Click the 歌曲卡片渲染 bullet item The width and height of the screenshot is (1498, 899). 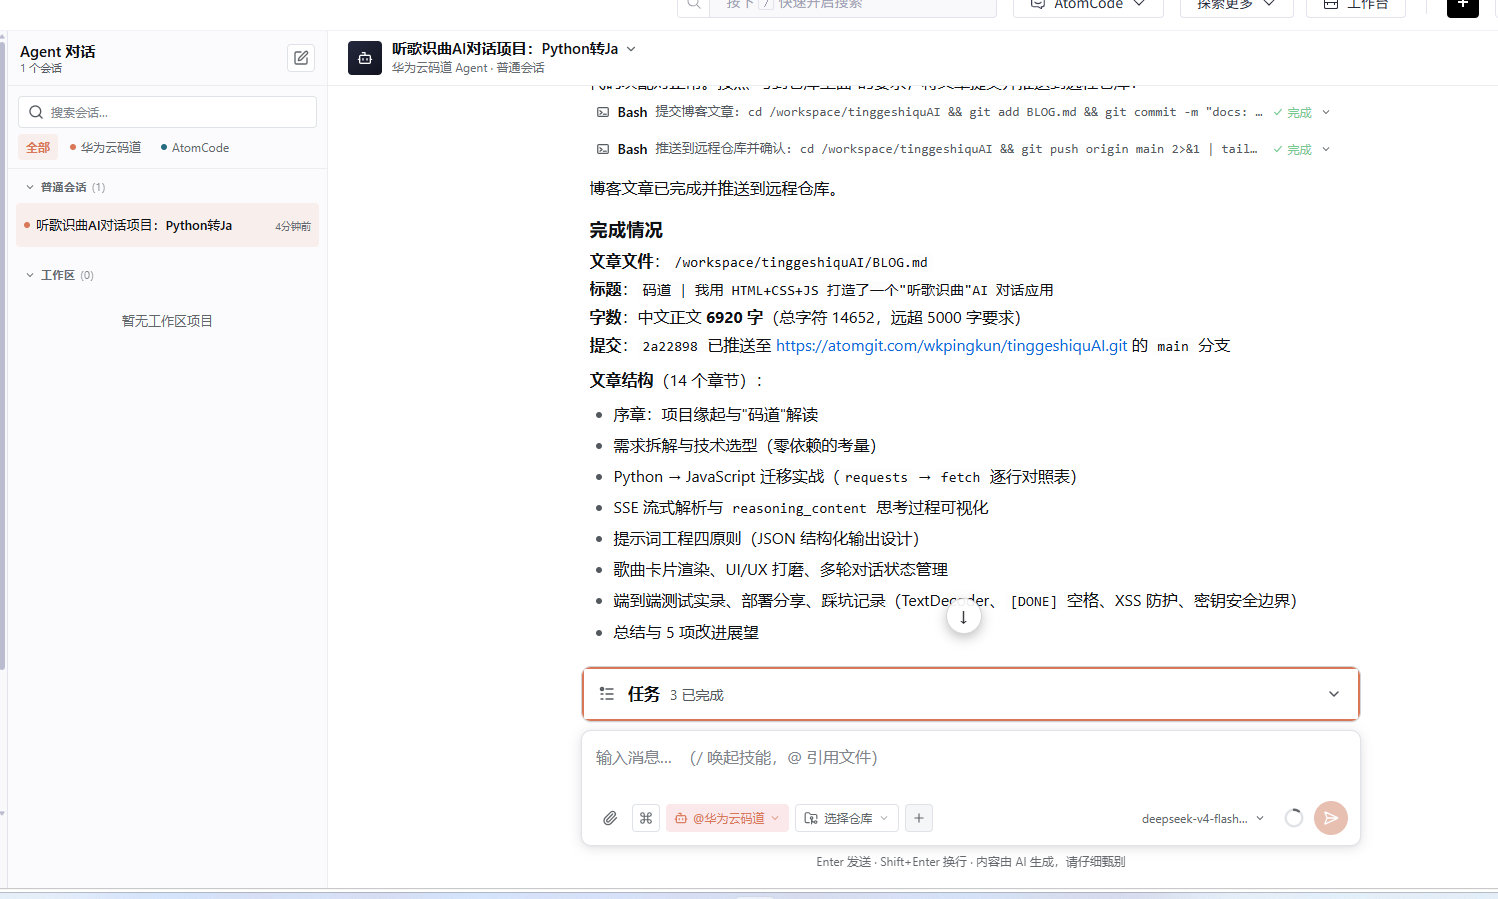tap(781, 569)
